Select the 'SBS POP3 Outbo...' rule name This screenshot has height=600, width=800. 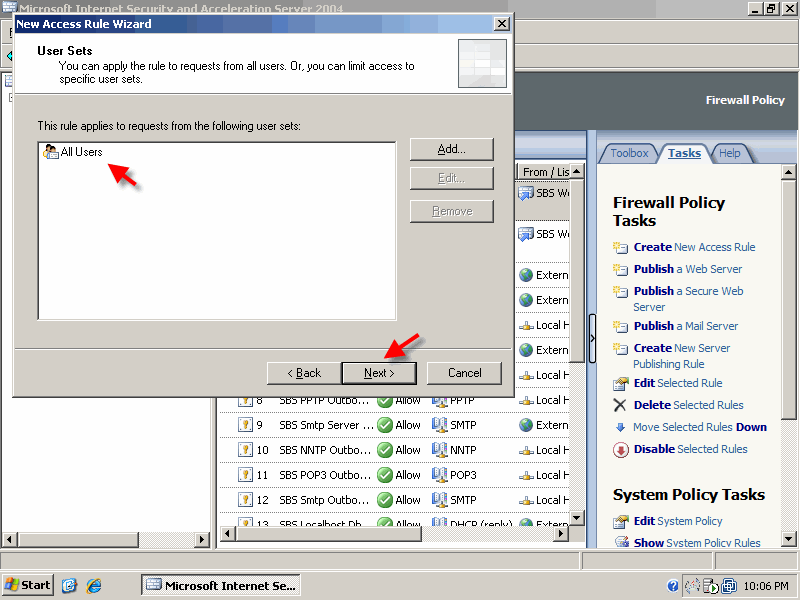[324, 475]
